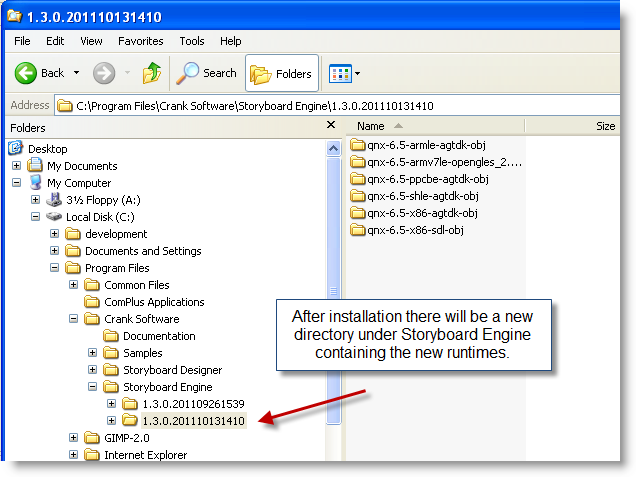The width and height of the screenshot is (636, 477).
Task: Expand 3½ Floppy (A:) node
Action: [35, 200]
